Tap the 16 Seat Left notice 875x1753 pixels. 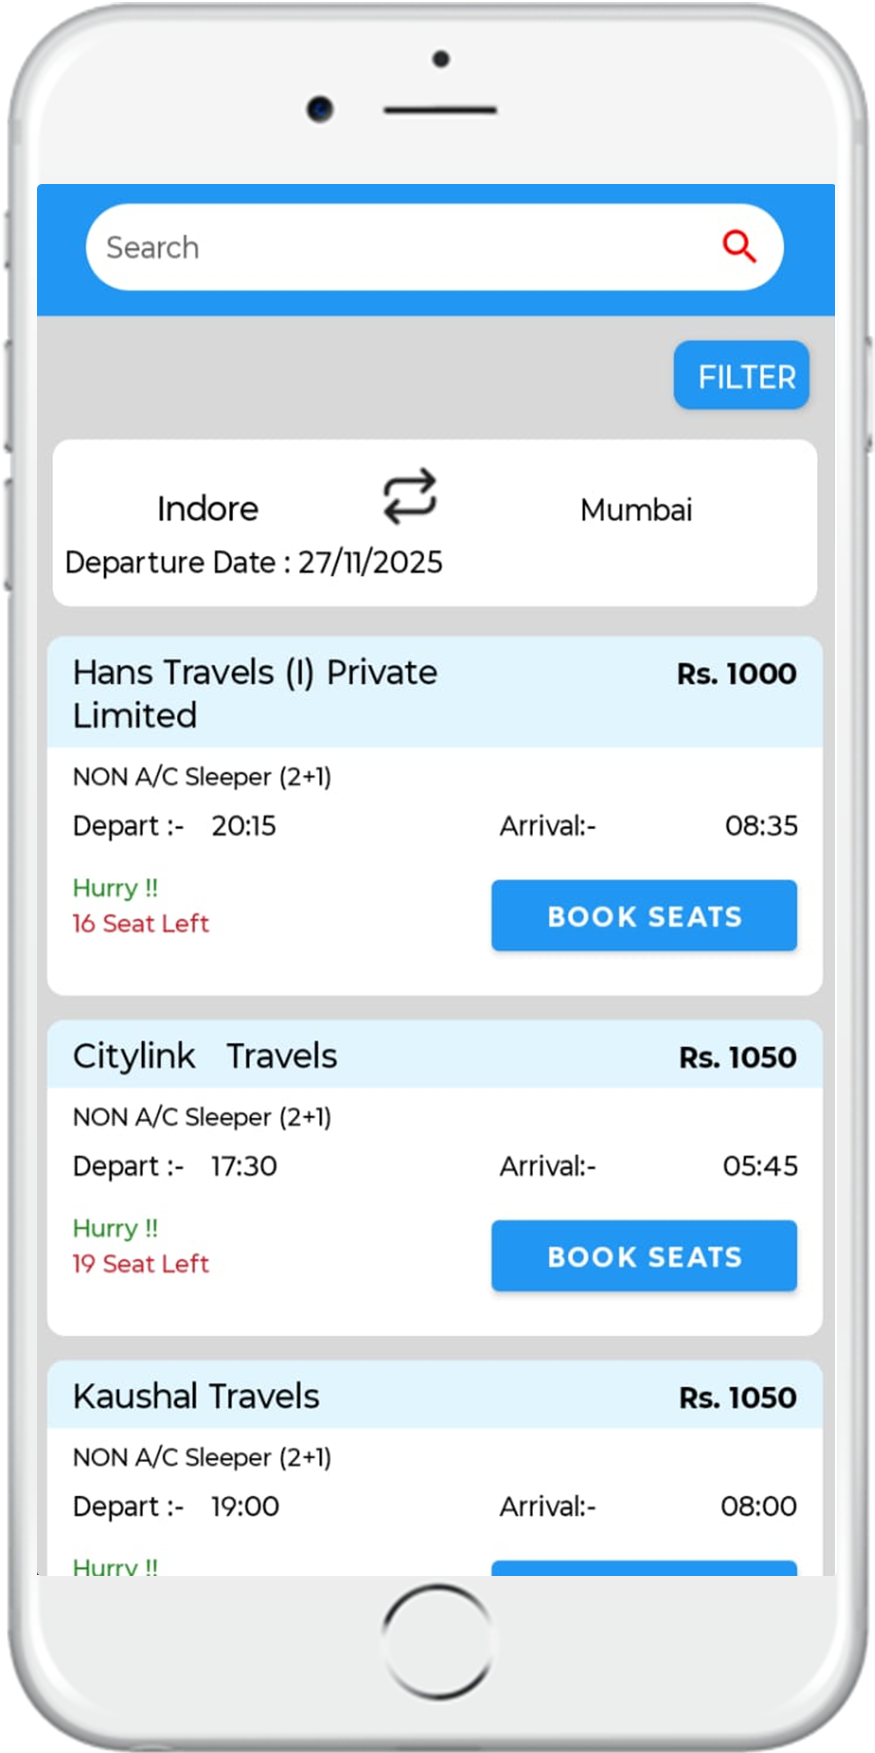(x=141, y=923)
